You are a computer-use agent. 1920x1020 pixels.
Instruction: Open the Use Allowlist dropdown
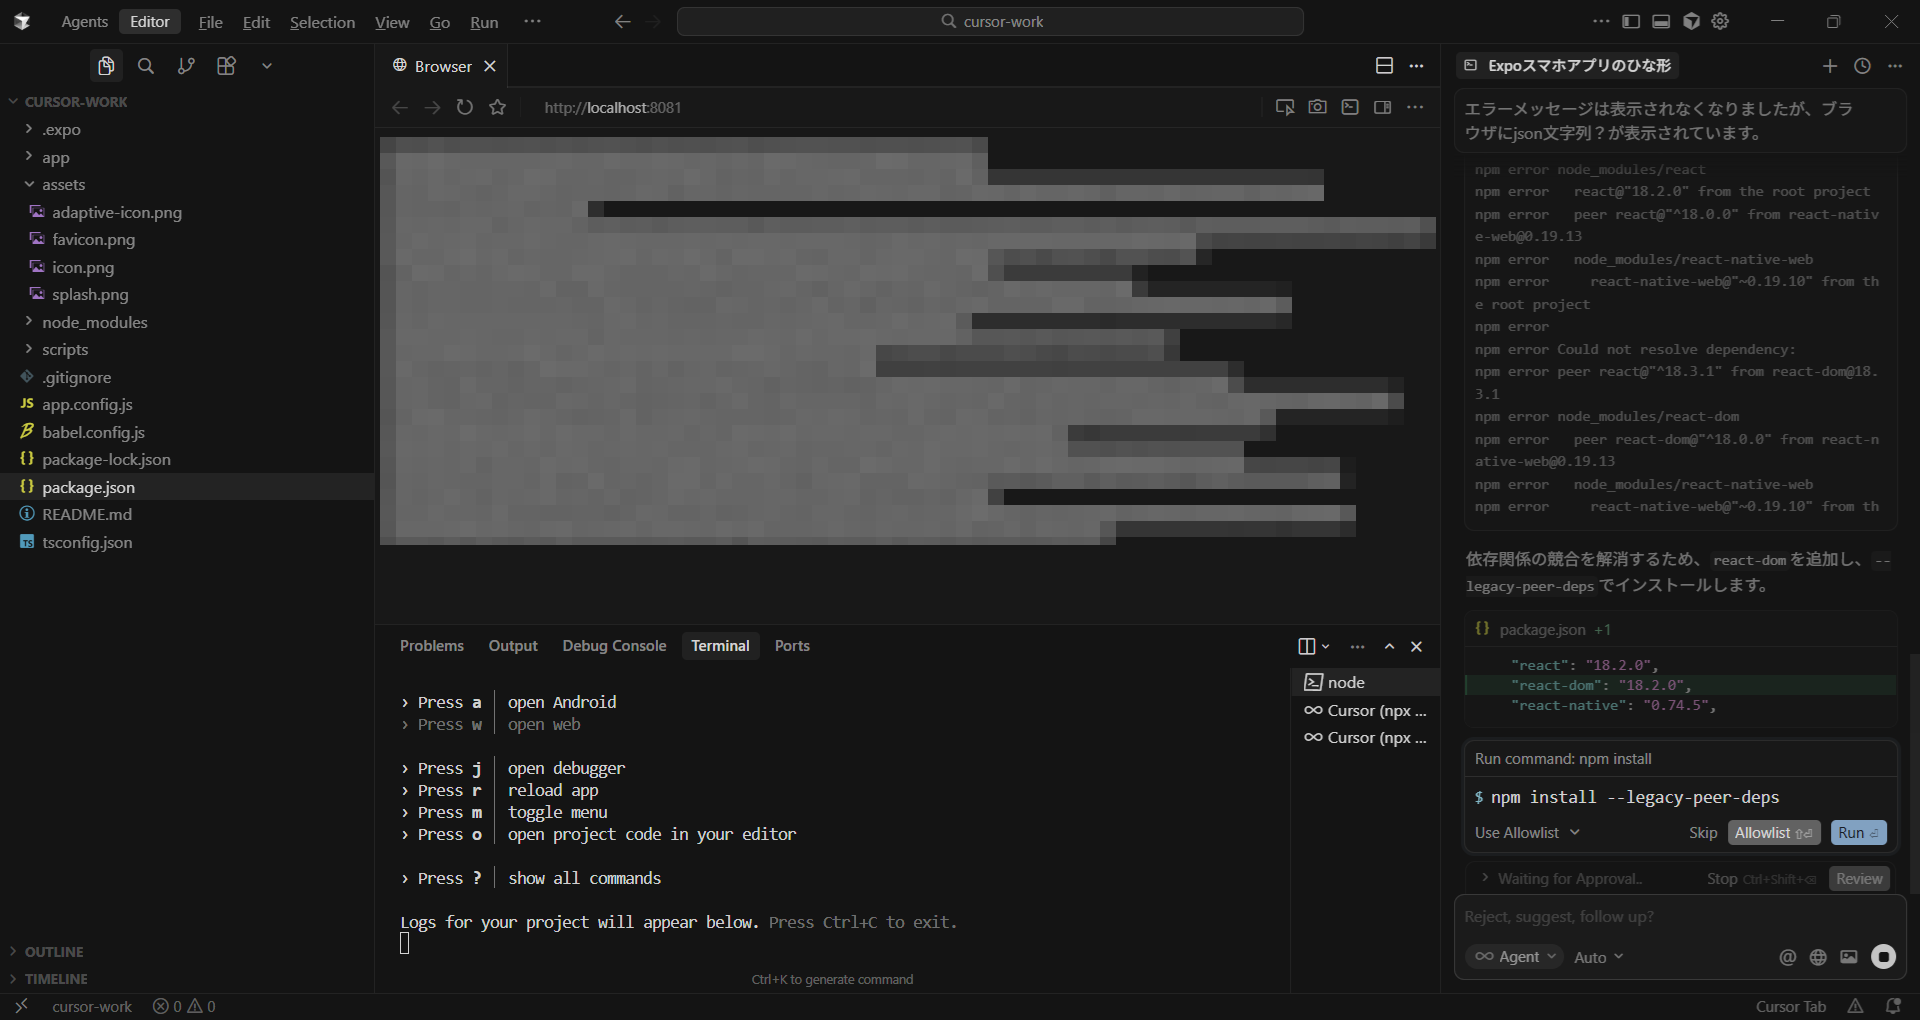coord(1526,833)
